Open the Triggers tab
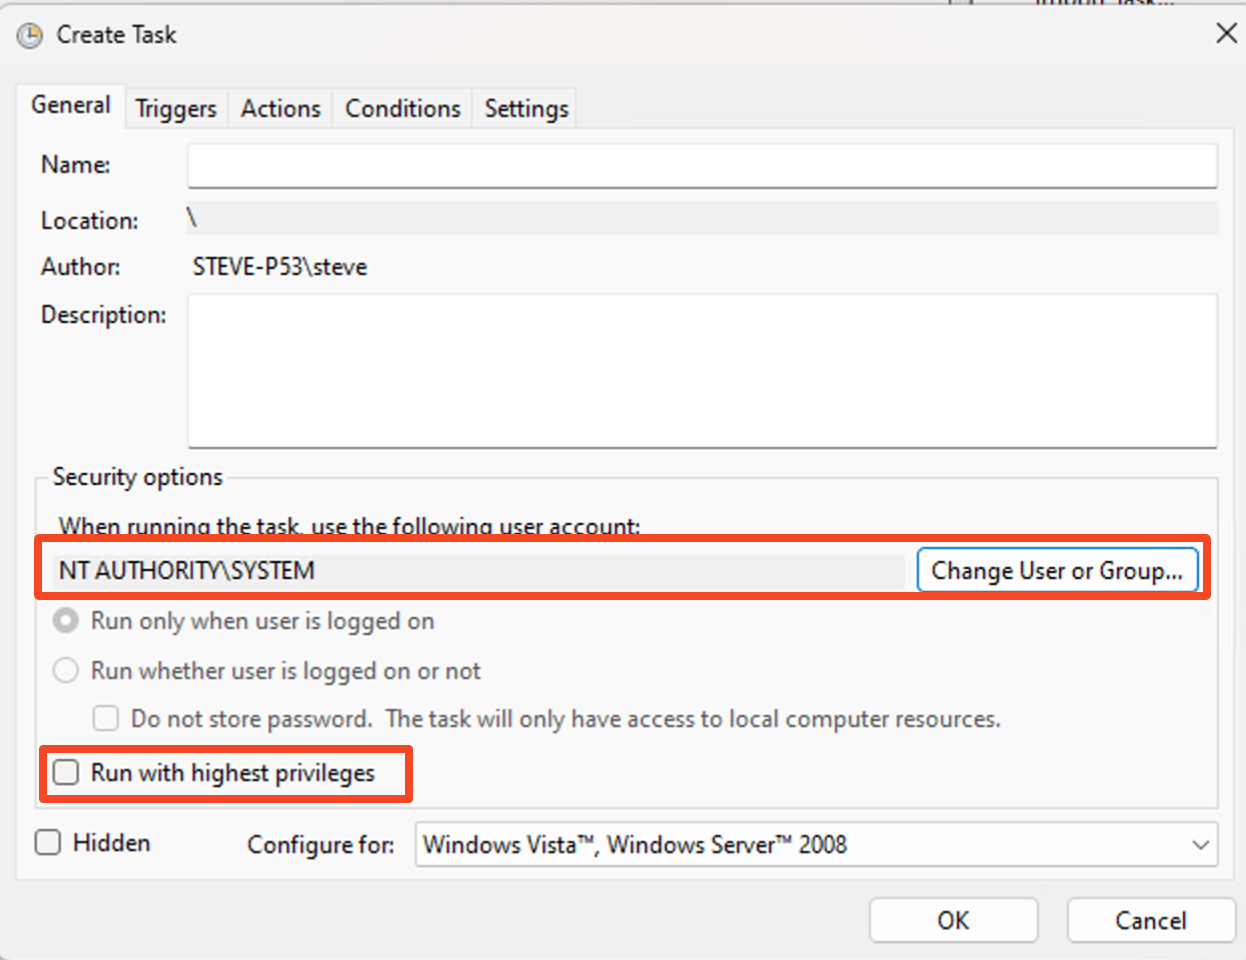Screen dimensions: 1246x960 (176, 109)
